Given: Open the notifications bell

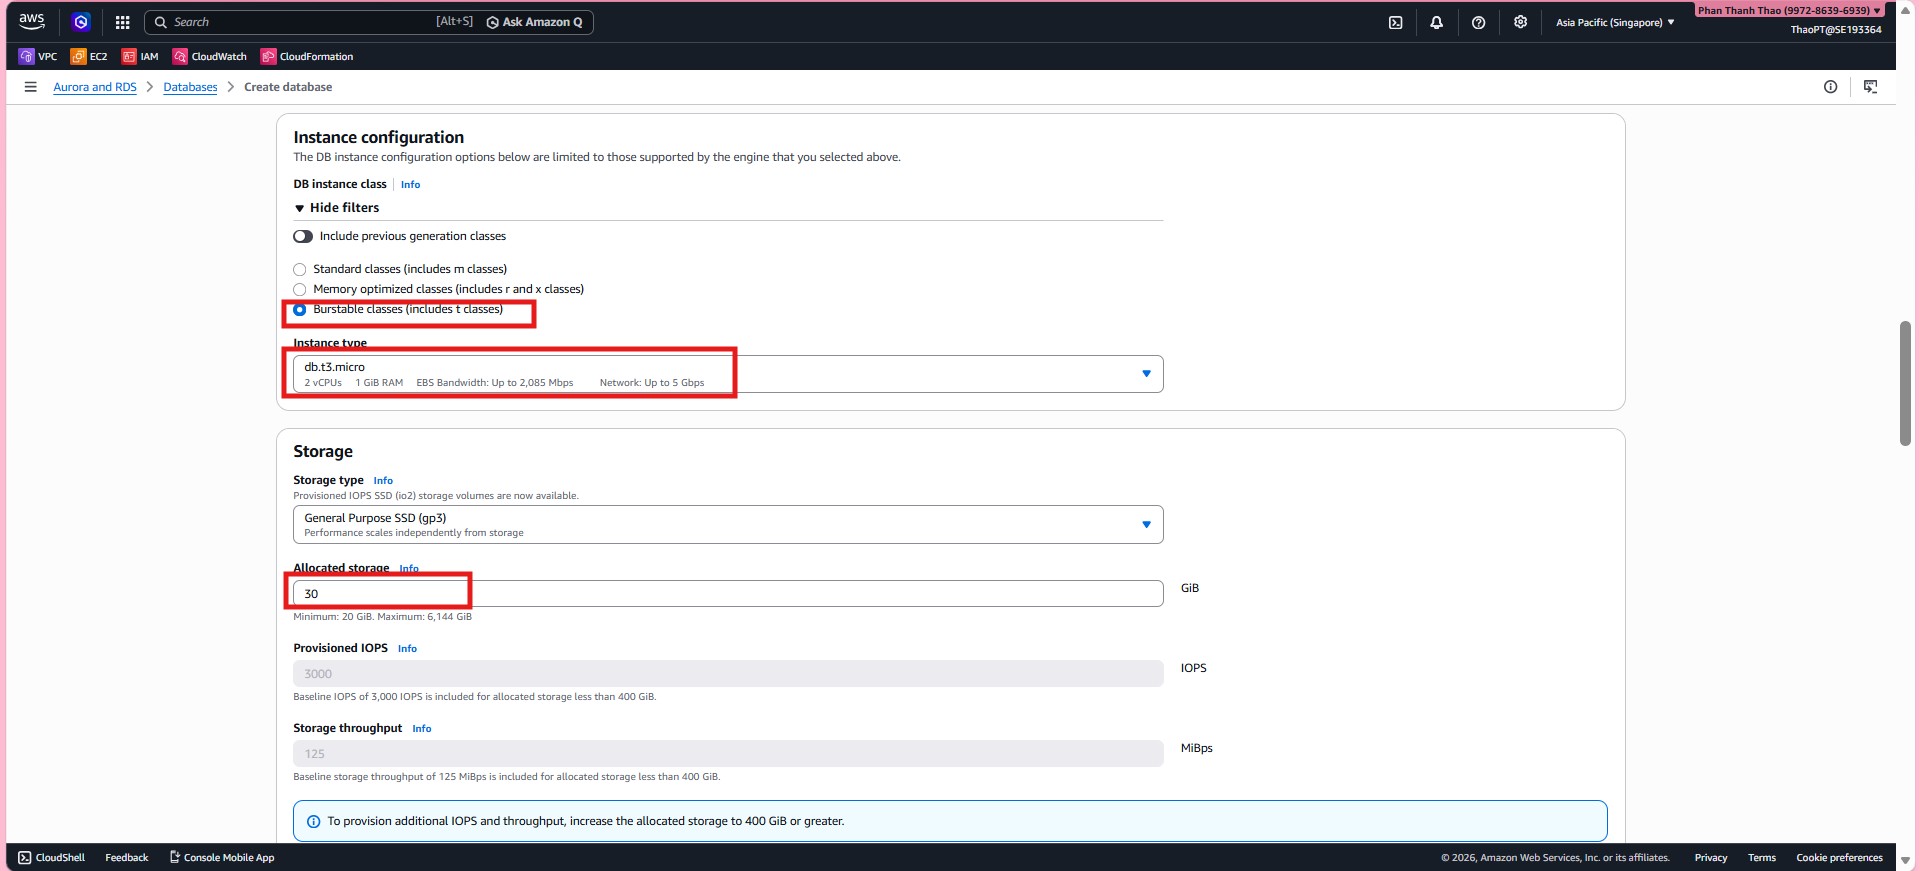Looking at the screenshot, I should 1436,22.
